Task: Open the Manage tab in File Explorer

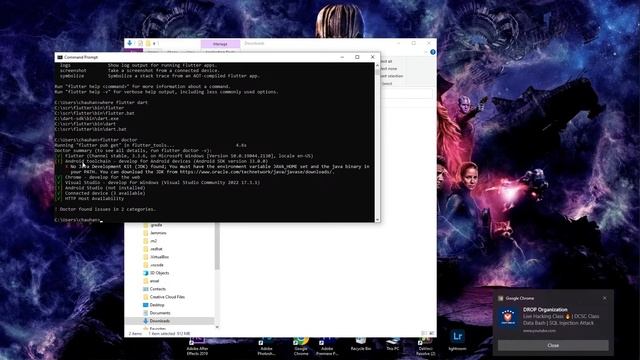Action: (220, 44)
